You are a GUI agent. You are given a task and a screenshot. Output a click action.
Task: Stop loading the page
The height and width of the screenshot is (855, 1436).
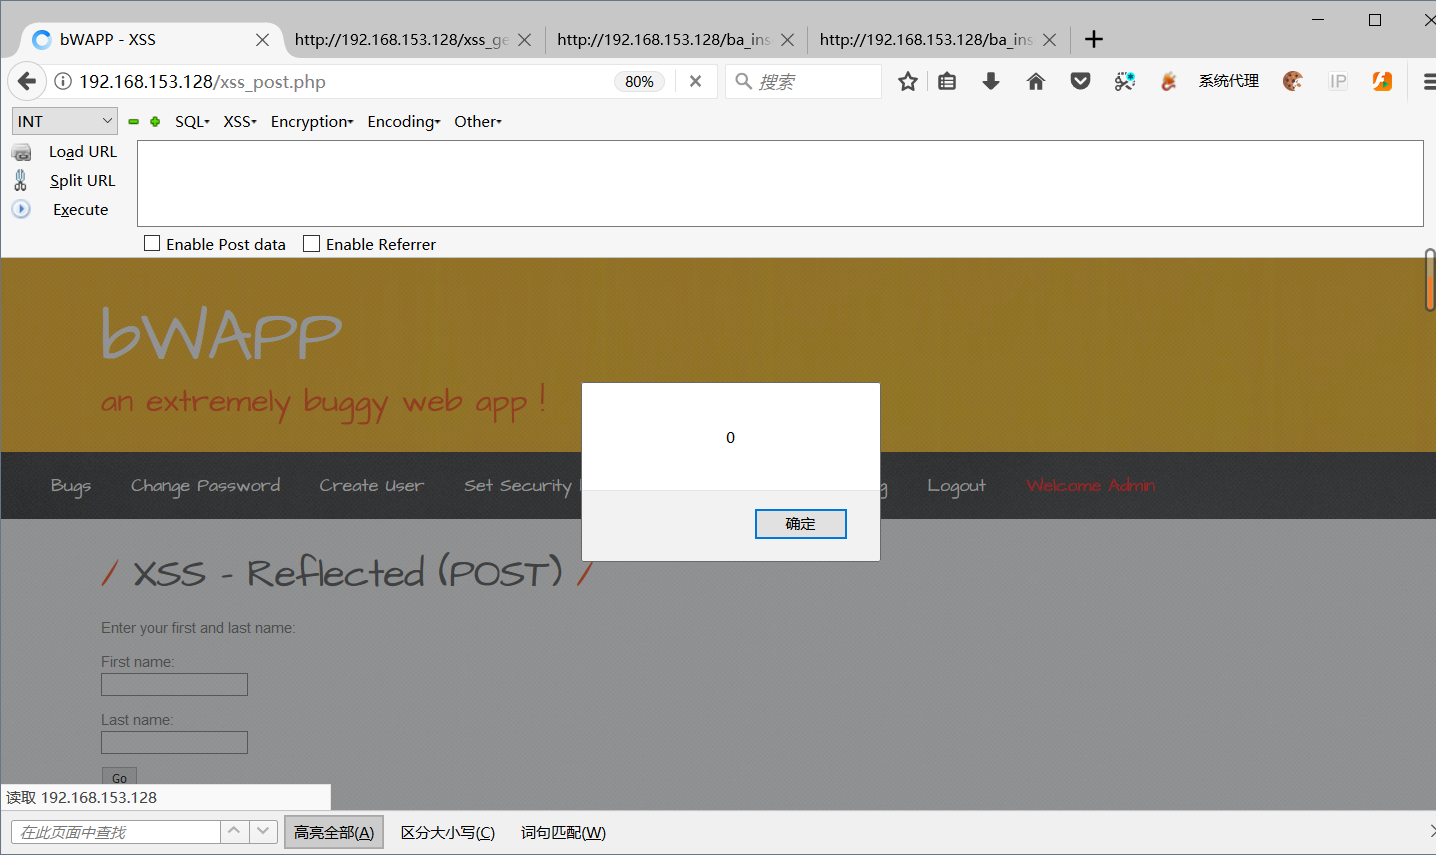pyautogui.click(x=695, y=81)
